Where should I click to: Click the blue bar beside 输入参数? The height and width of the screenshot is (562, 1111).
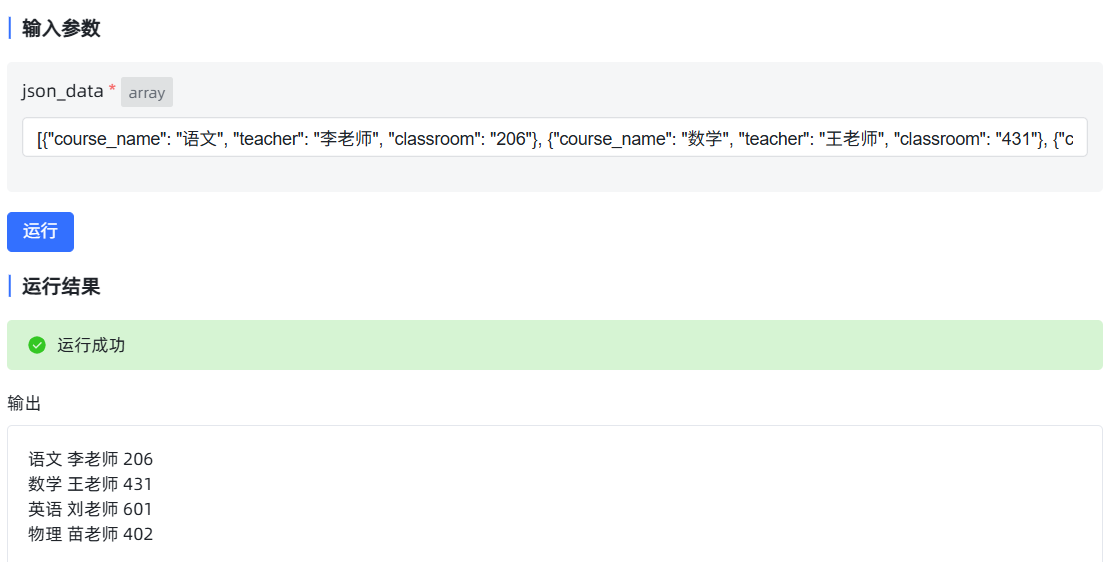point(10,28)
